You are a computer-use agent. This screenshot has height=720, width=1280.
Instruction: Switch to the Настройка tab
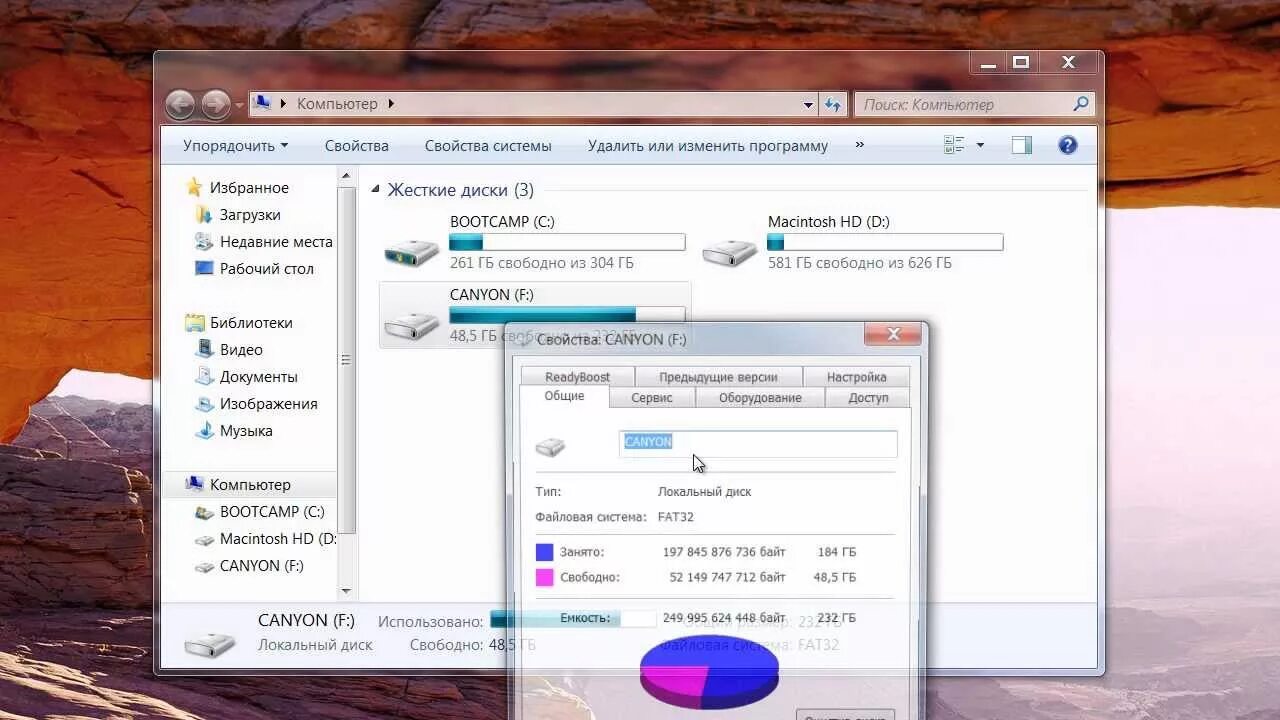click(x=857, y=377)
